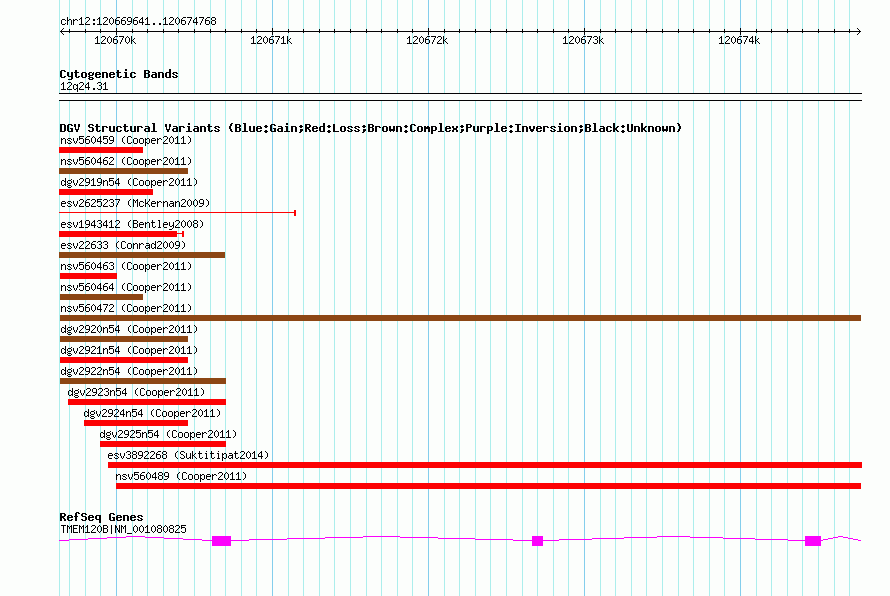Image resolution: width=890 pixels, height=596 pixels.
Task: Click the Cytogenetic Bands track title
Action: tap(119, 74)
